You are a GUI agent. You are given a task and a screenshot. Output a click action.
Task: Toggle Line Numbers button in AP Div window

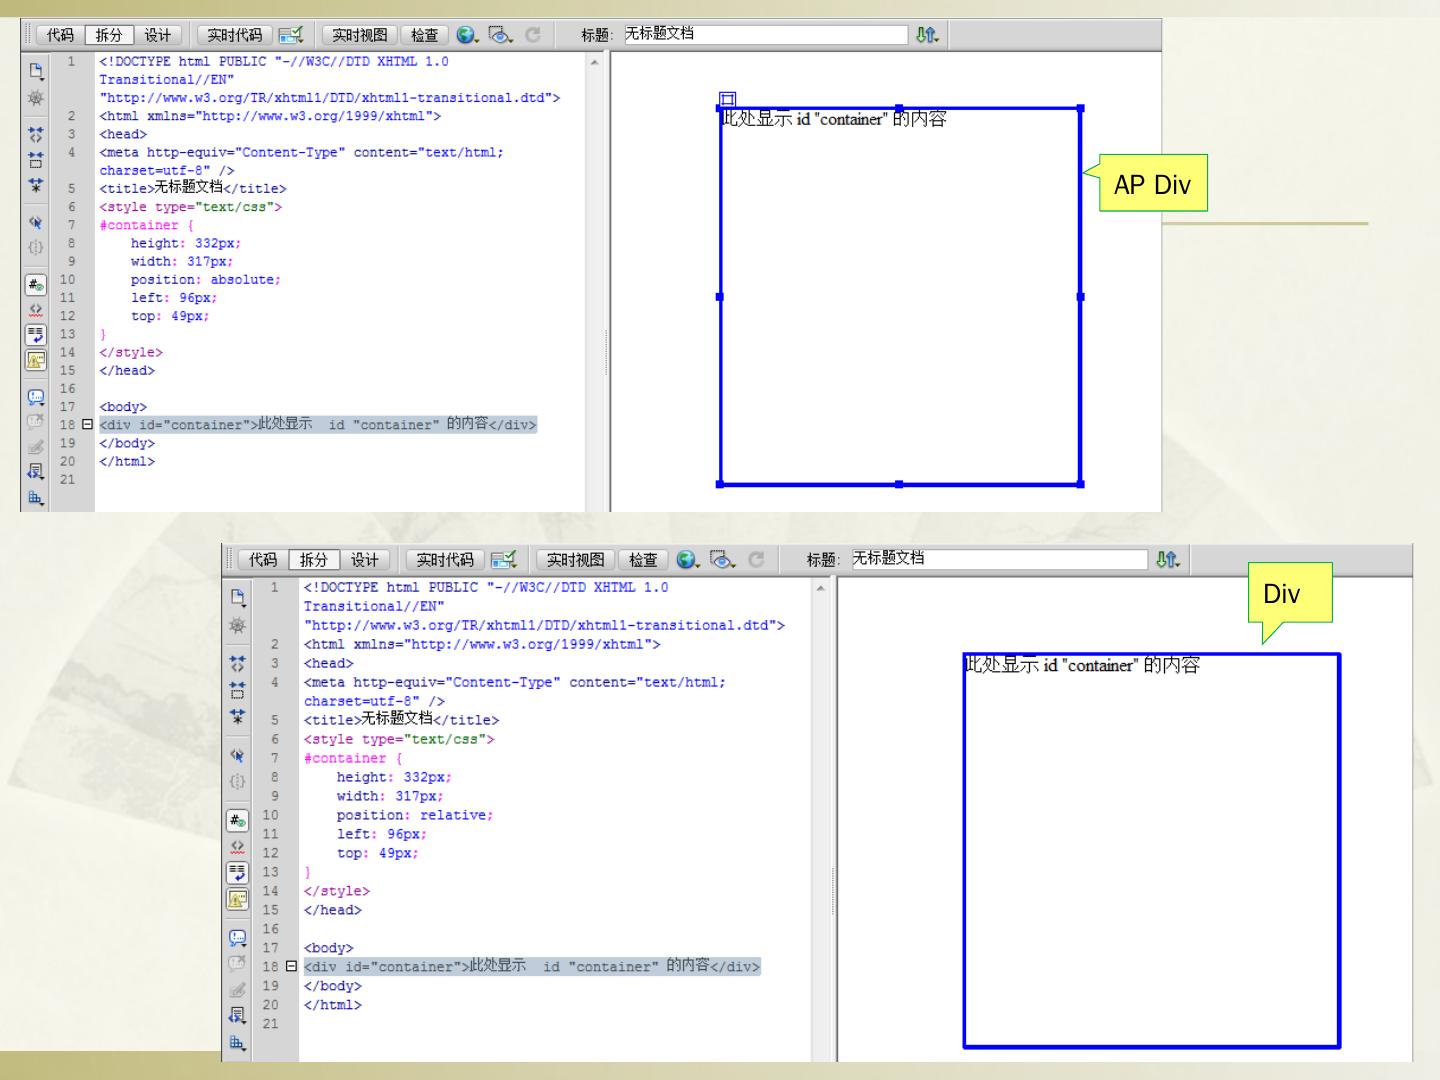click(x=36, y=285)
